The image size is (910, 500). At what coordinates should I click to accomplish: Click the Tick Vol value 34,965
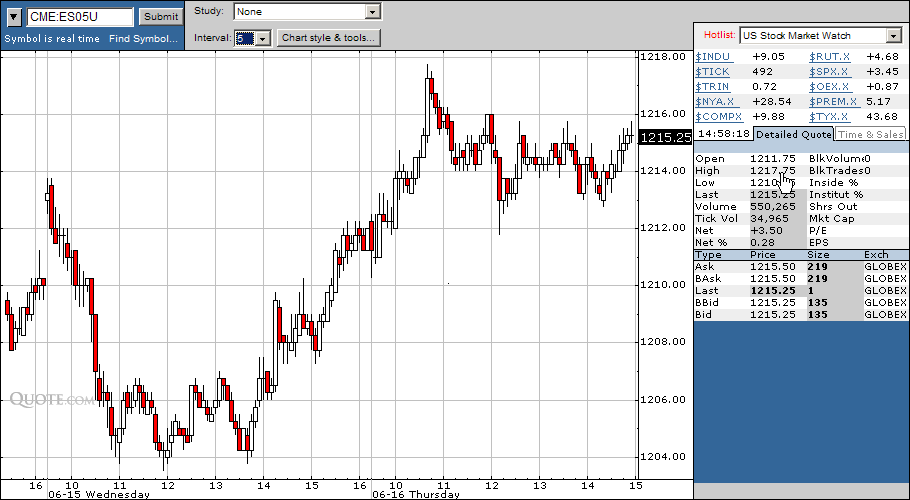tap(770, 219)
